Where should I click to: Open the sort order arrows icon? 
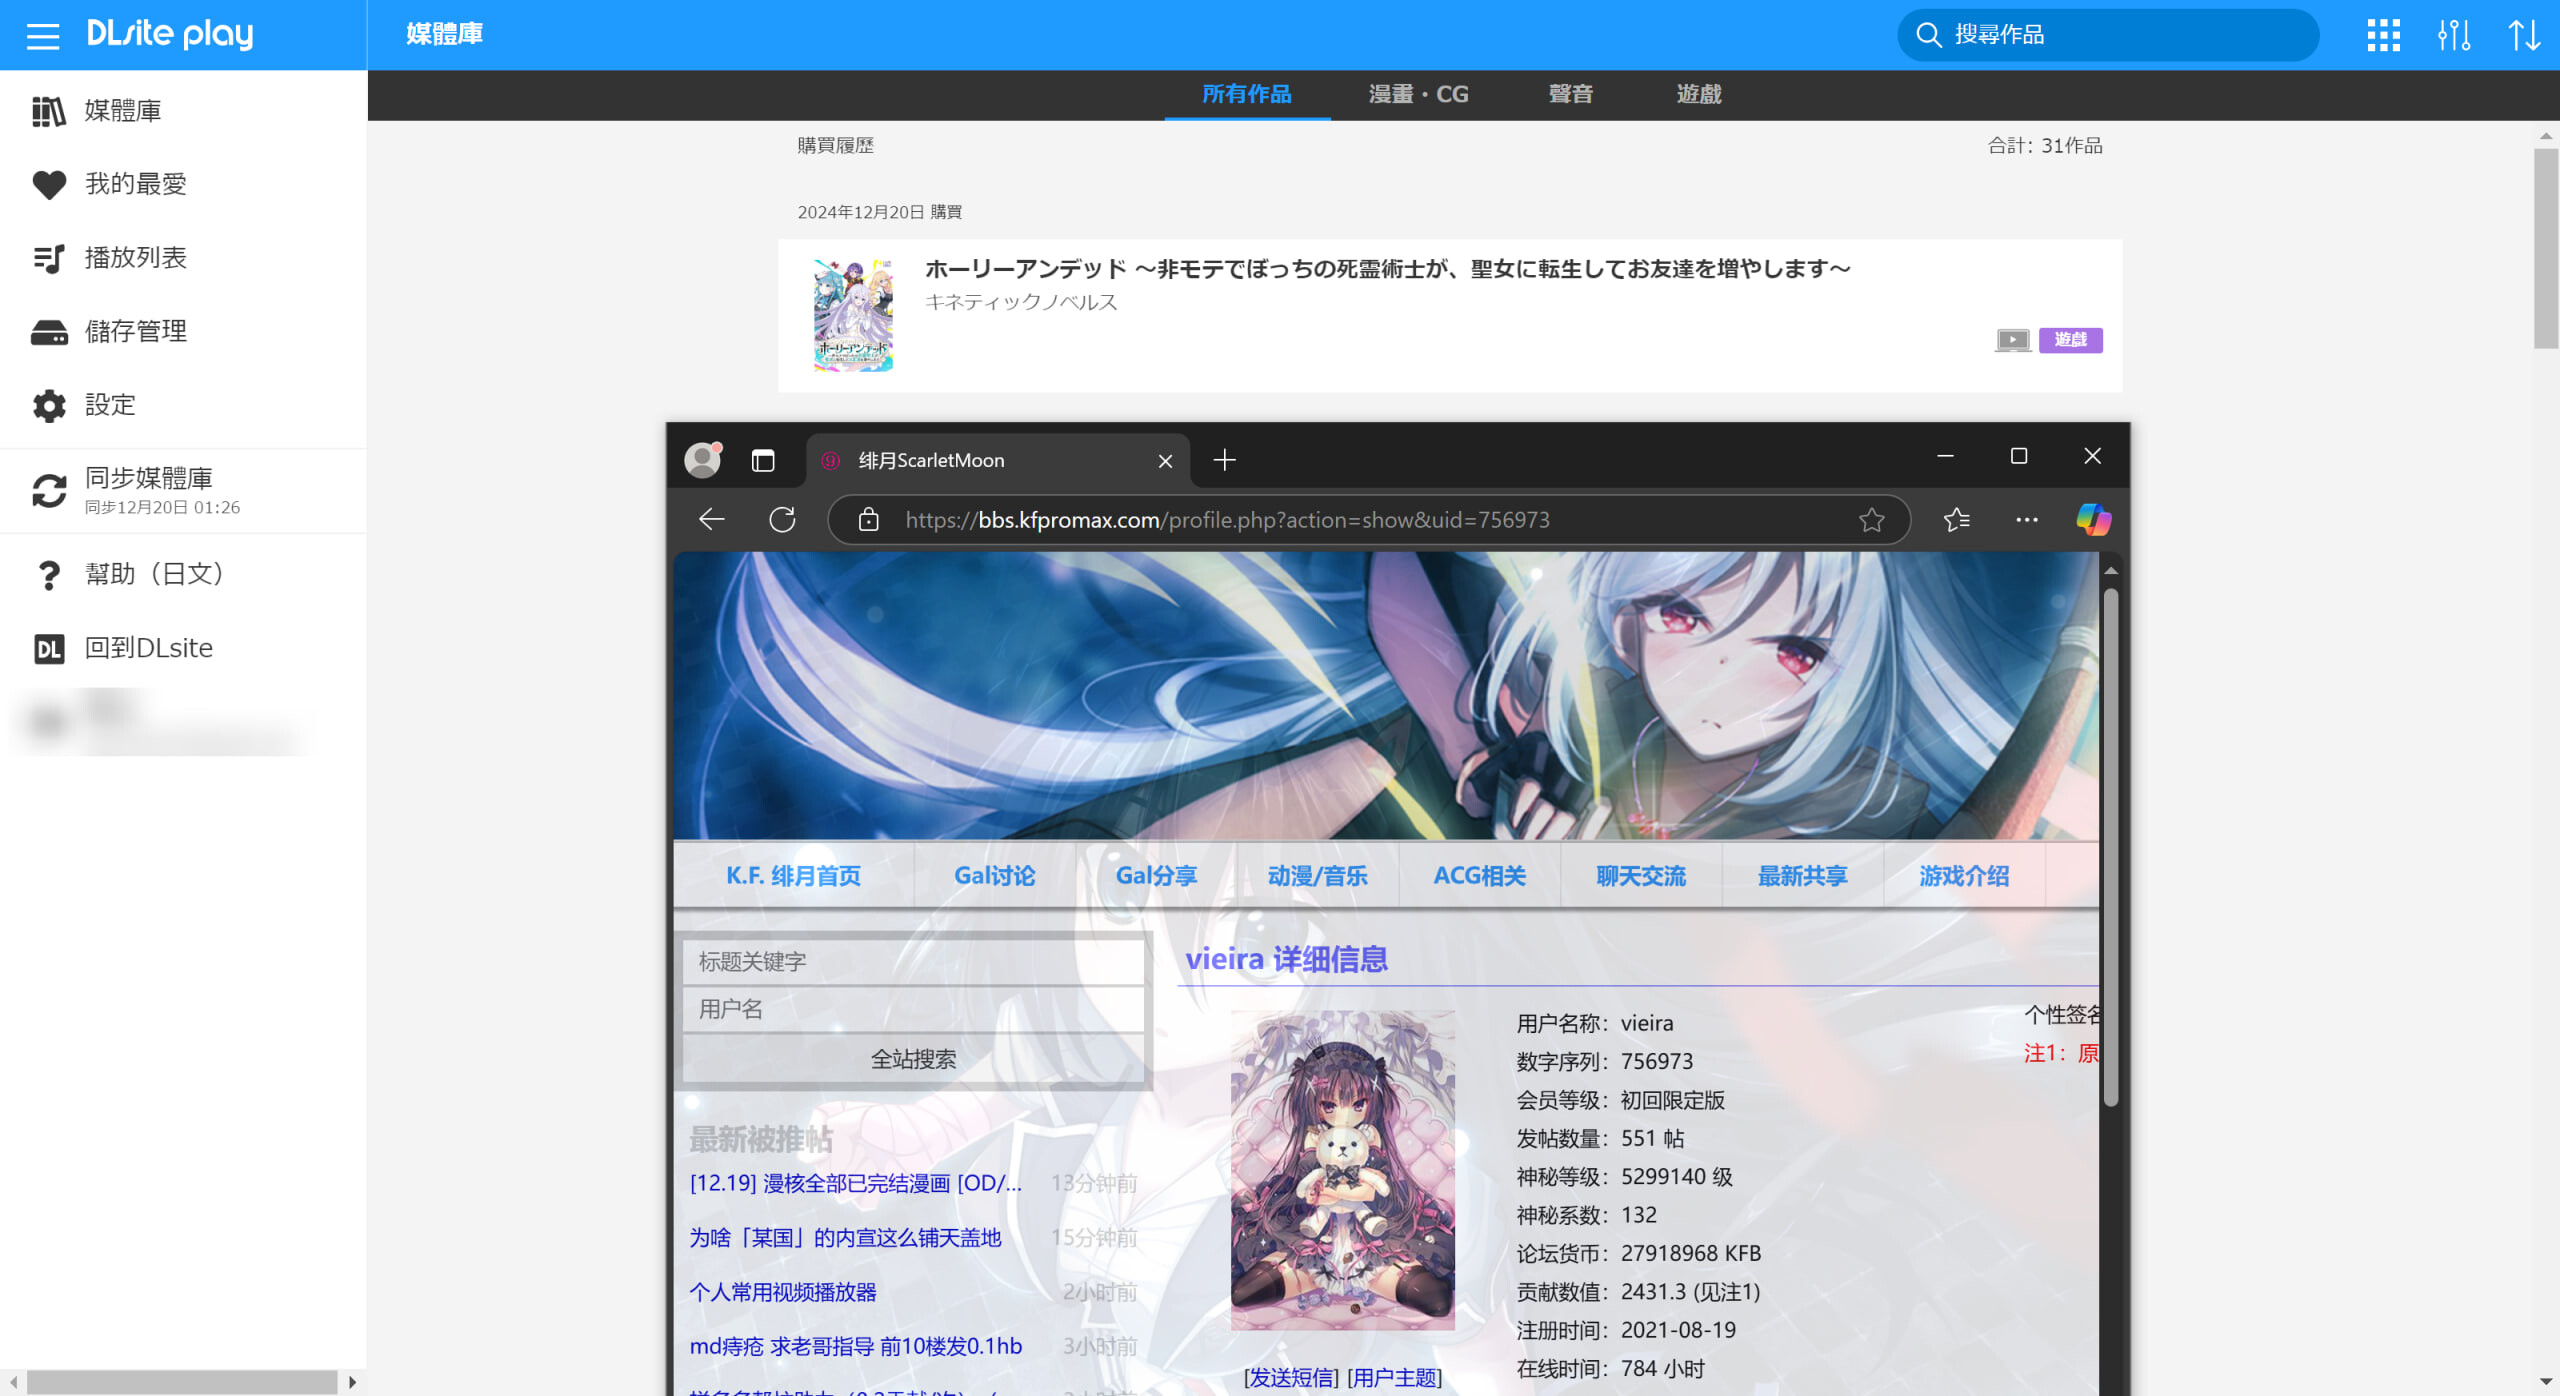2524,36
